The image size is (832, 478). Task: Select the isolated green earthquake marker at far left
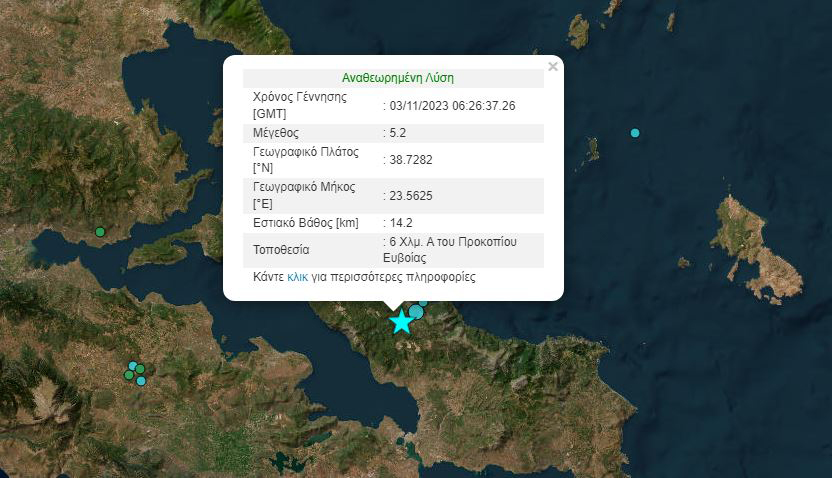click(100, 232)
